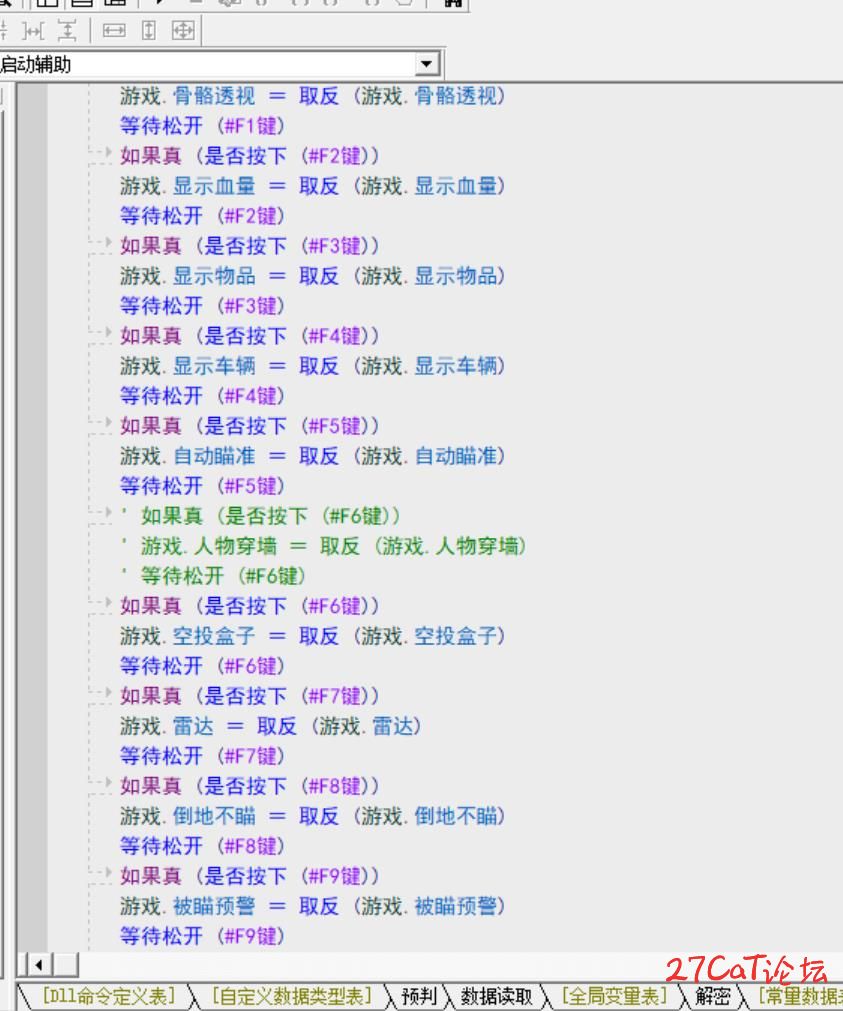Click the make same height icon
The image size is (843, 1011).
pyautogui.click(x=149, y=30)
